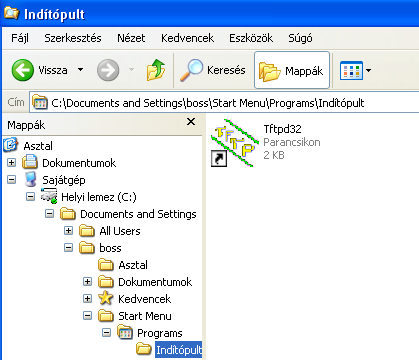Open Vissza history dropdown arrow
This screenshot has height=360, width=419.
(x=80, y=70)
